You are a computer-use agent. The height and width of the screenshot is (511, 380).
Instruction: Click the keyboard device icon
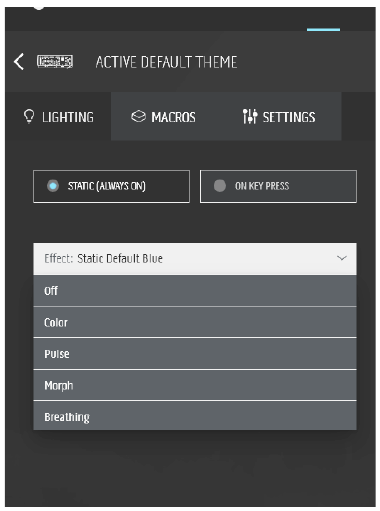55,62
